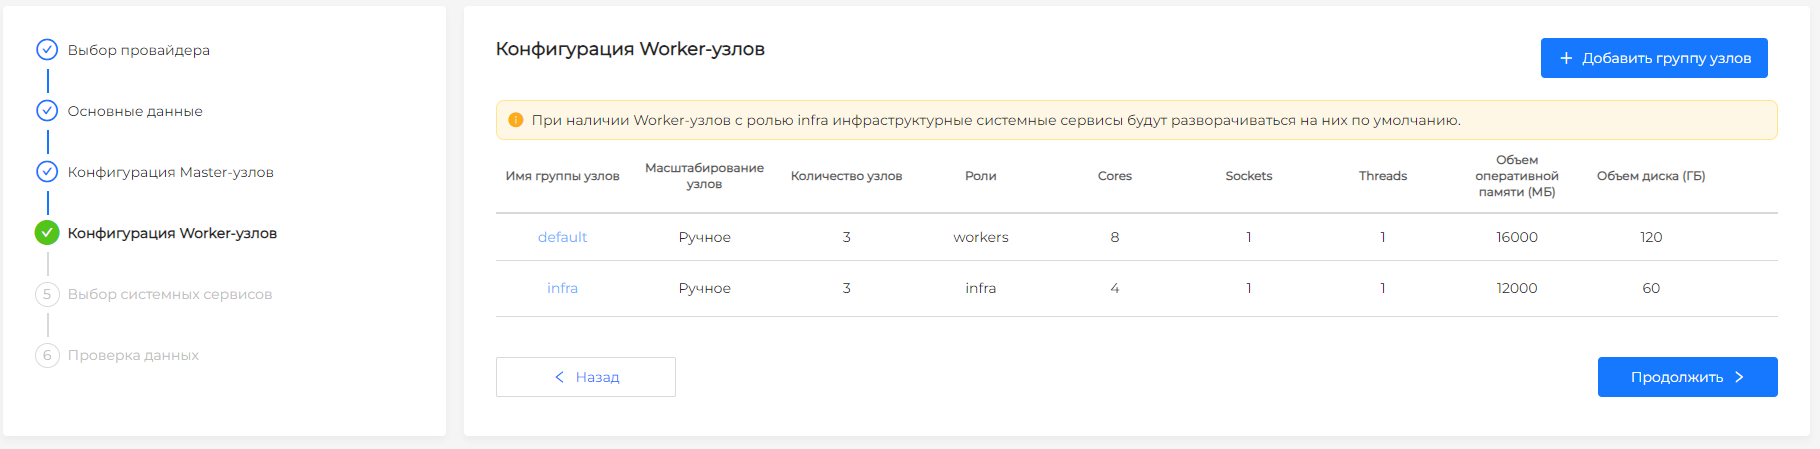This screenshot has width=1820, height=449.
Task: Click the Назад button
Action: [586, 377]
